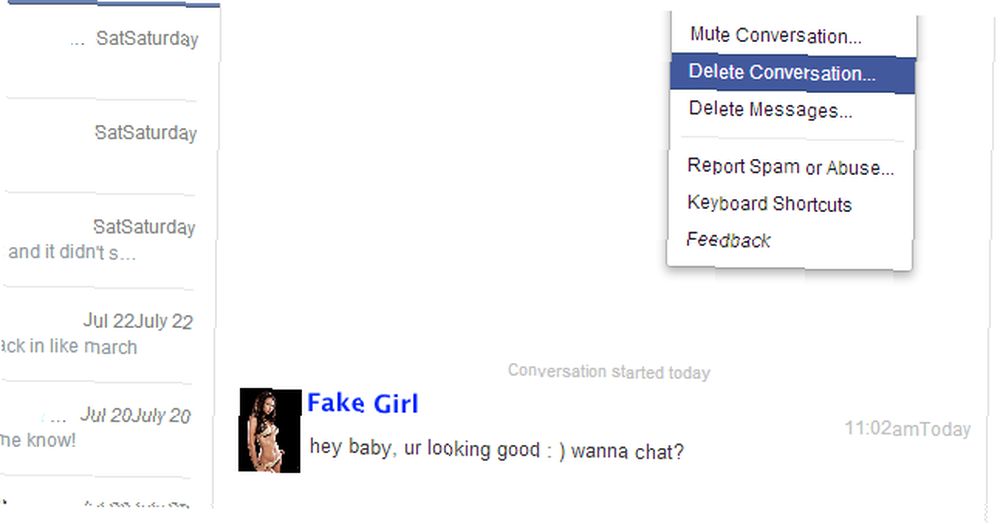This screenshot has width=1000, height=524.
Task: Click the Fake Girl profile picture
Action: [270, 430]
